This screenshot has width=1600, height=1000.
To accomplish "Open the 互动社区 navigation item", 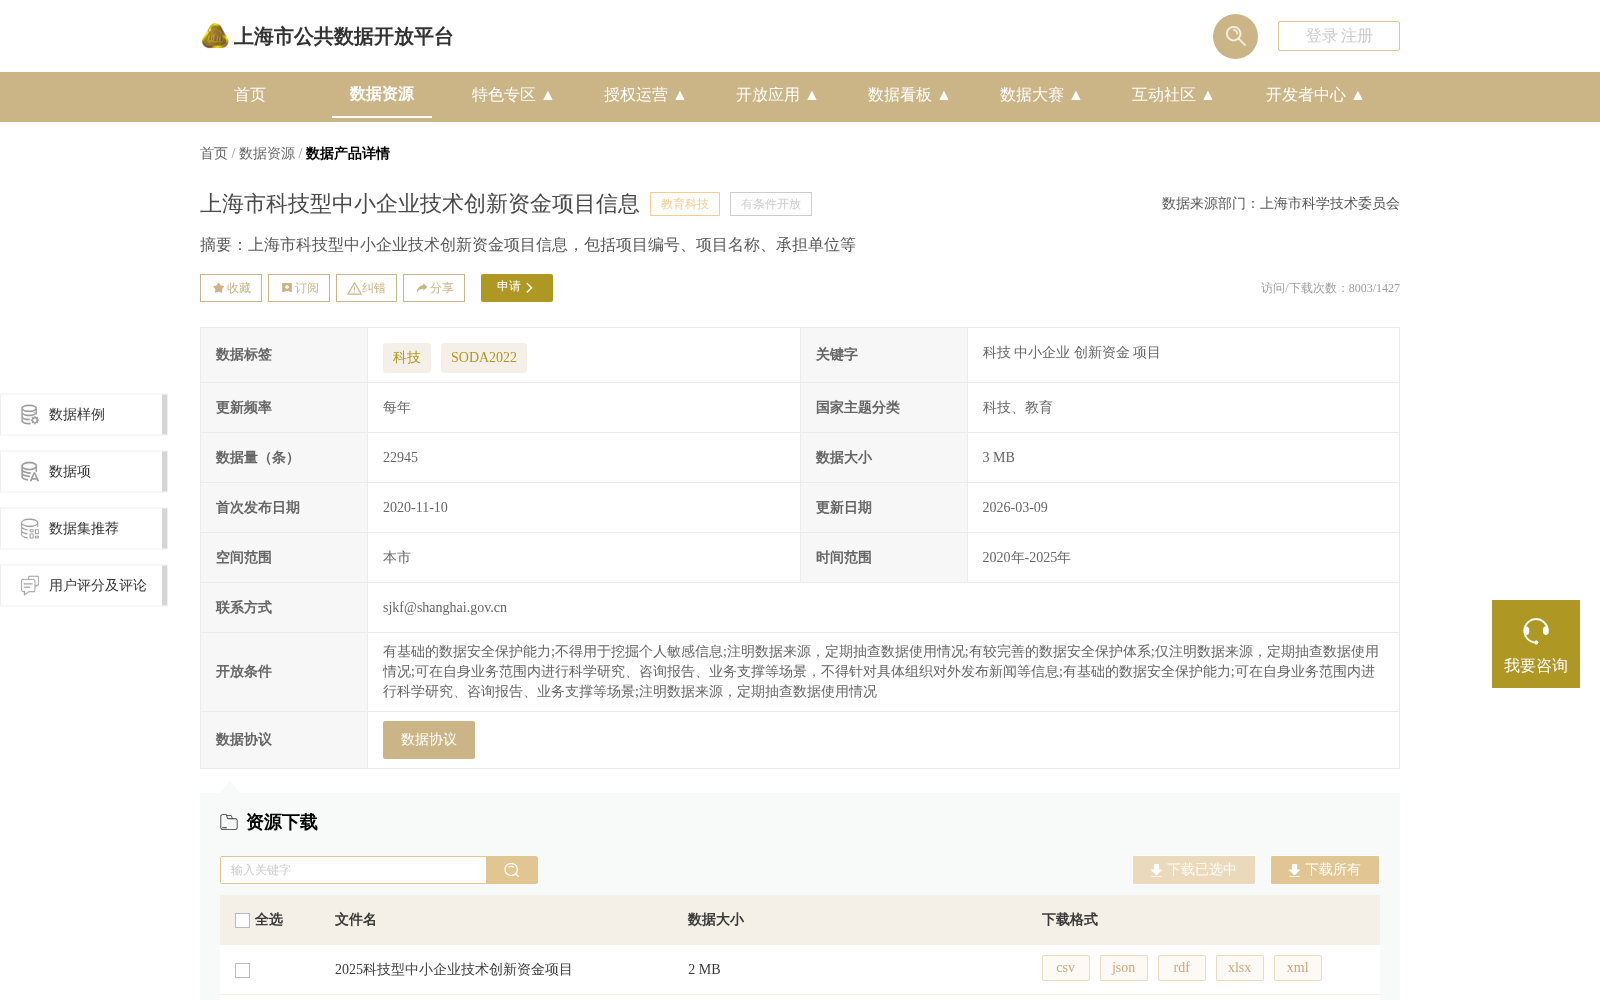I will tap(1164, 95).
